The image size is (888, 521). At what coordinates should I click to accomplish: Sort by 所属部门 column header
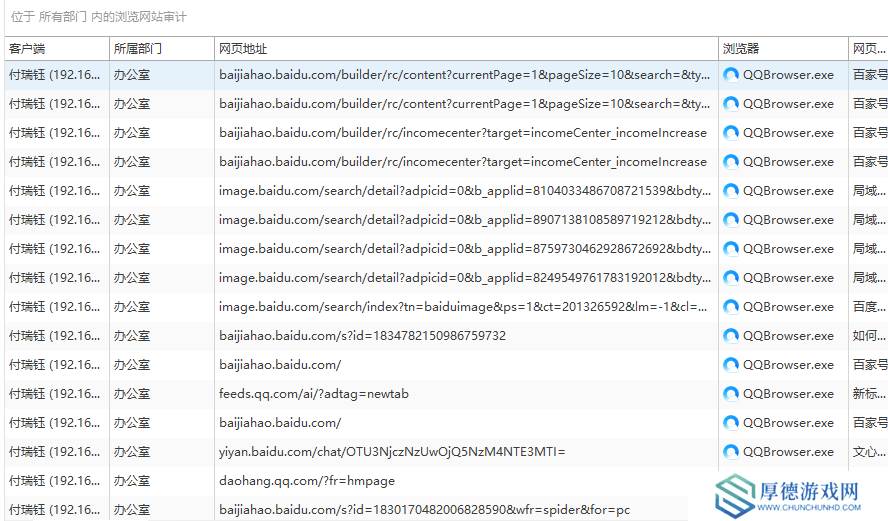161,49
